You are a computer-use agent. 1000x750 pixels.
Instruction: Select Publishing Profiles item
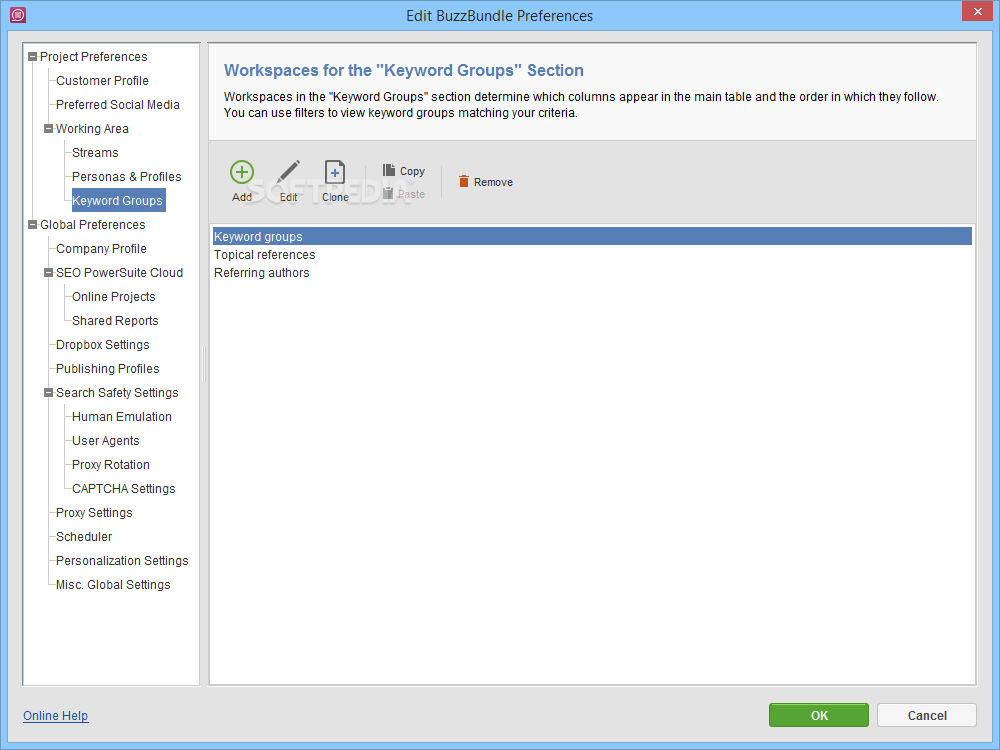[x=107, y=369]
